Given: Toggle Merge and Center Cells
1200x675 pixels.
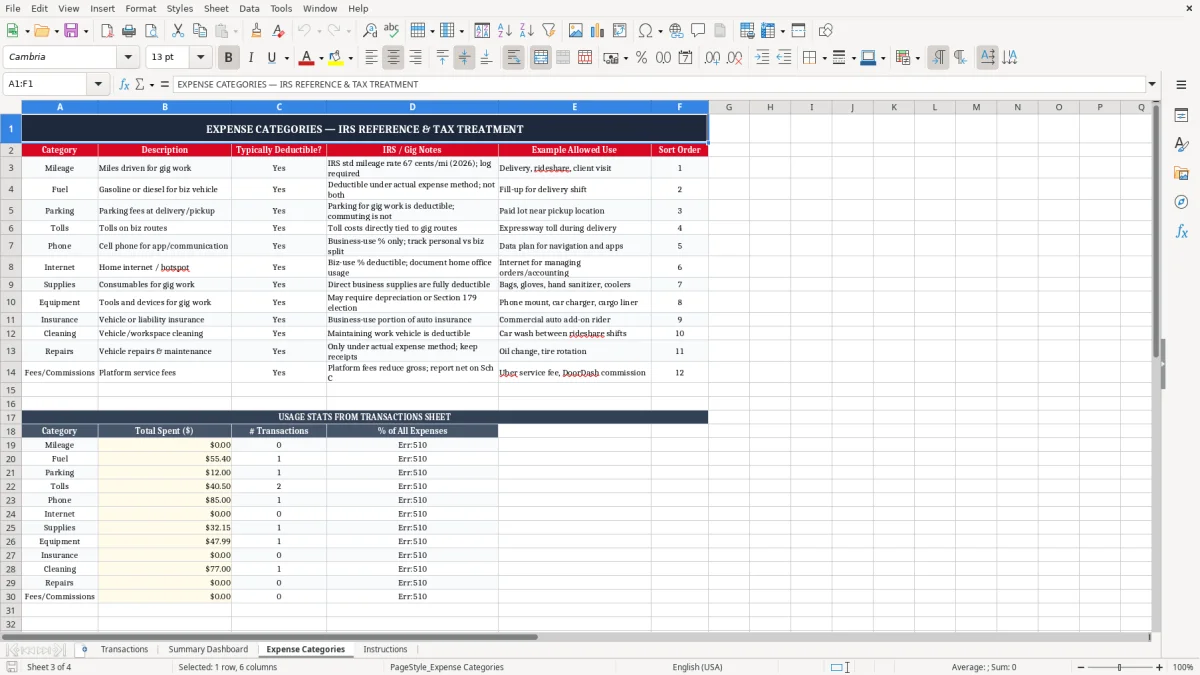Looking at the screenshot, I should (540, 58).
